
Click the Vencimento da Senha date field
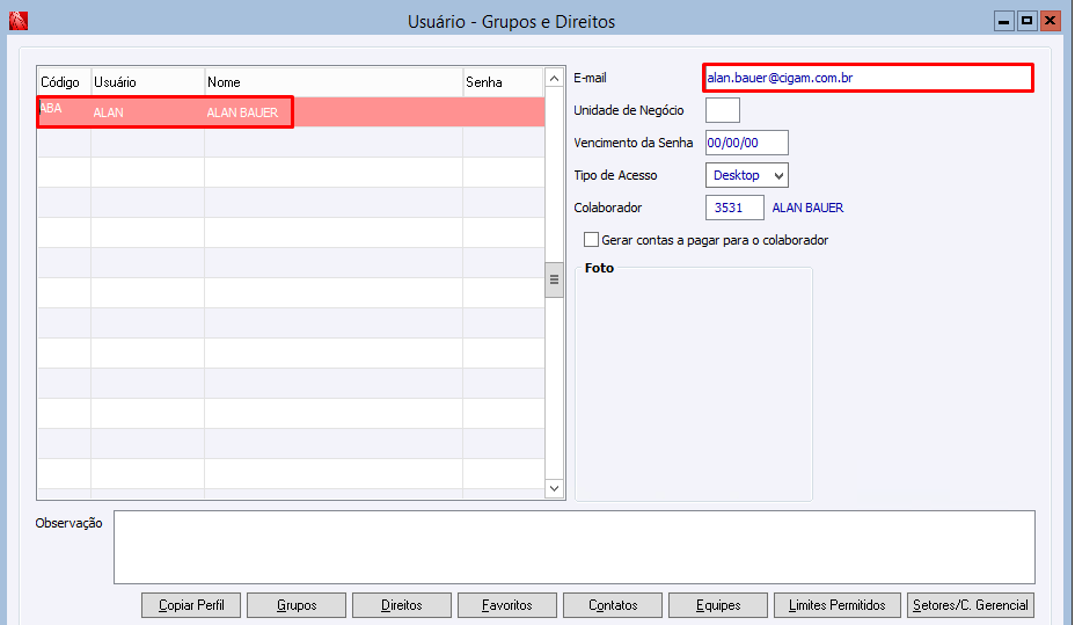click(x=747, y=142)
